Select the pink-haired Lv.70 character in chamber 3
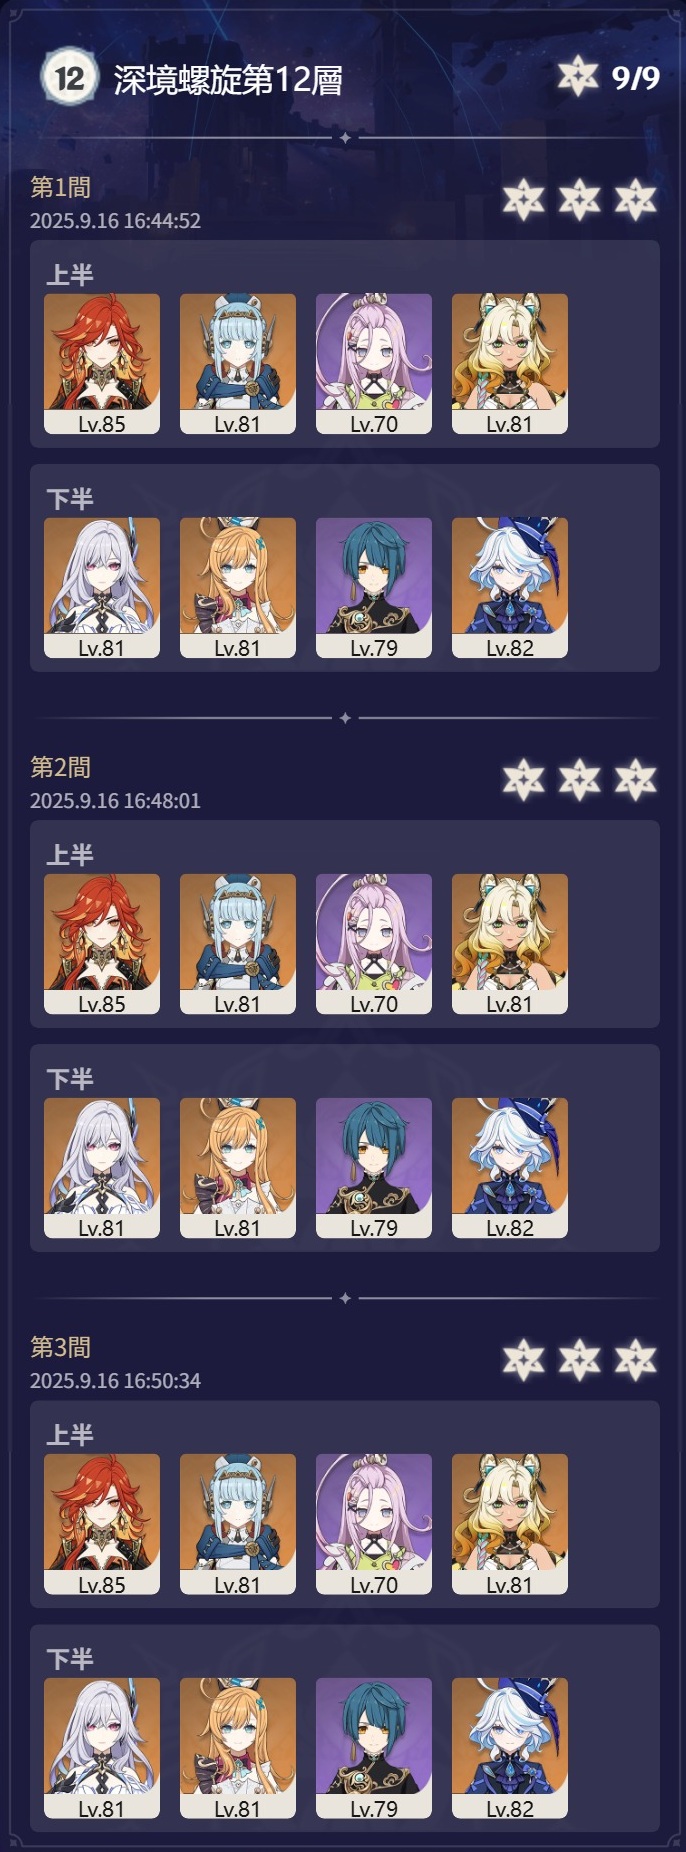 click(374, 1524)
